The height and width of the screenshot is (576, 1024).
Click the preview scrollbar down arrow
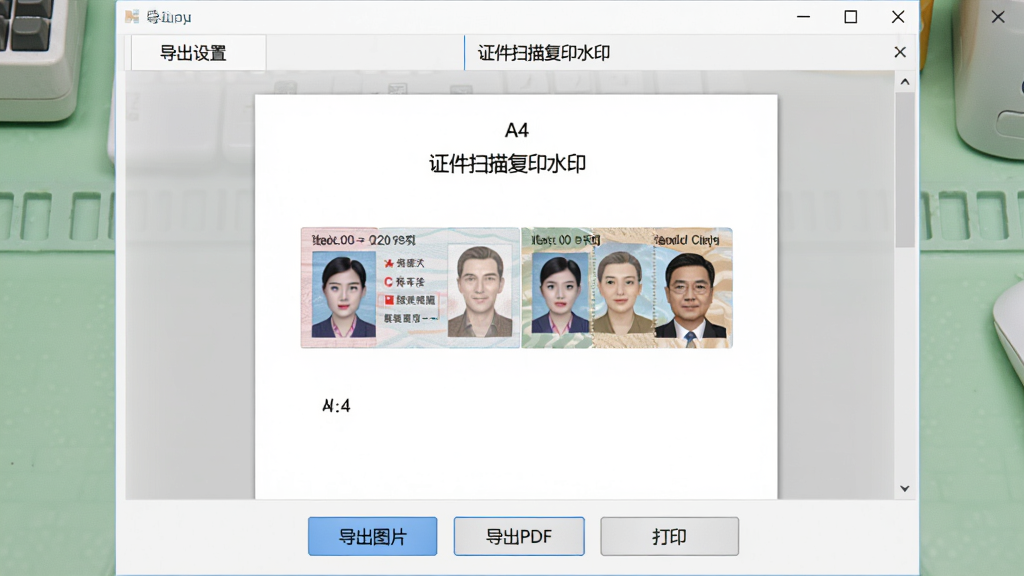click(x=904, y=488)
